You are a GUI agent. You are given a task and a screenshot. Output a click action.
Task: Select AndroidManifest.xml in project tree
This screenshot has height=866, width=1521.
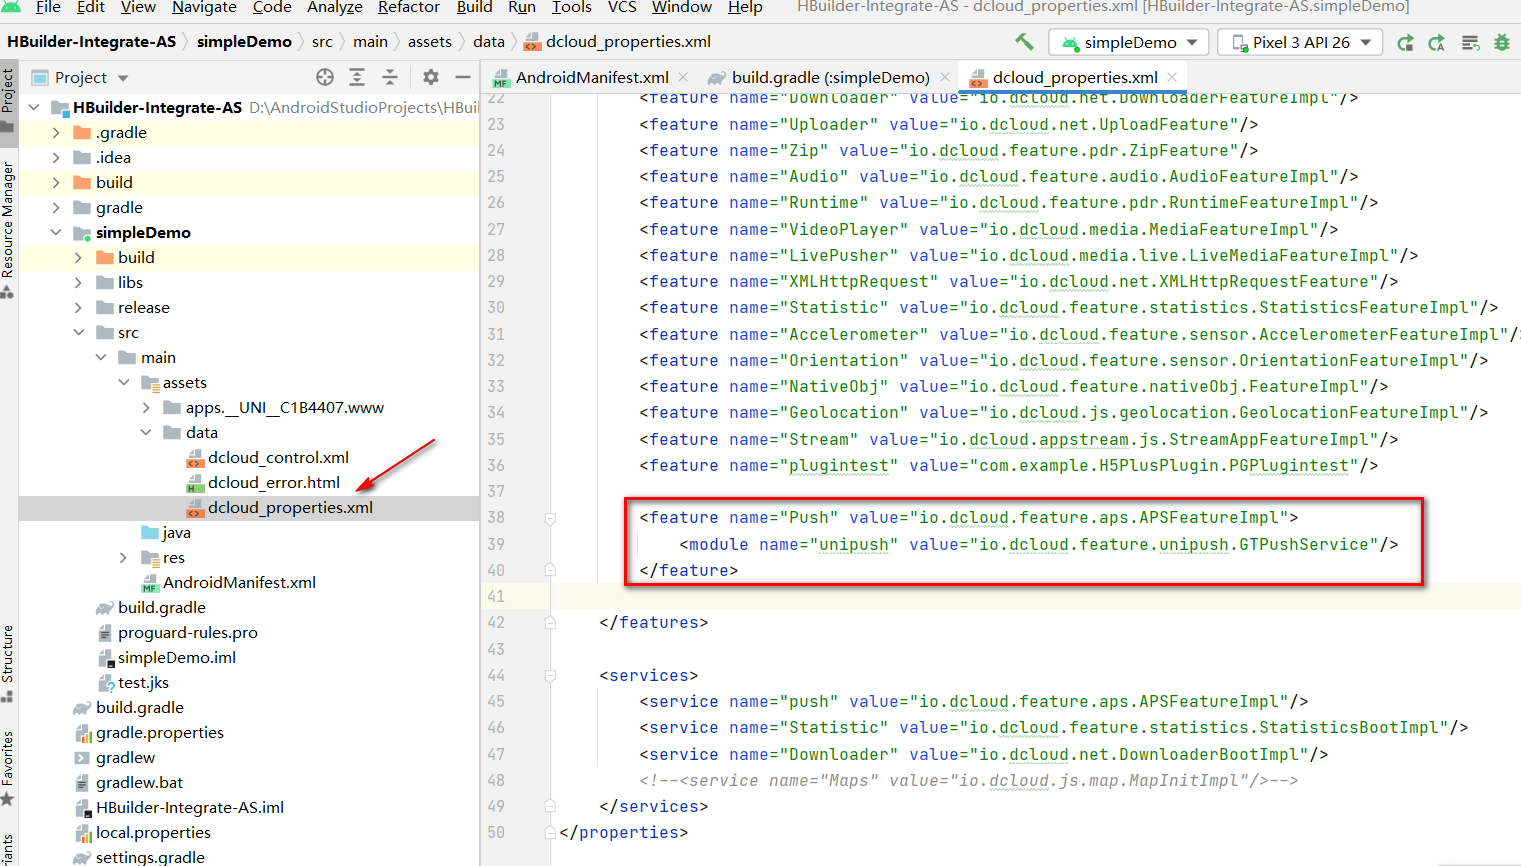pos(239,582)
